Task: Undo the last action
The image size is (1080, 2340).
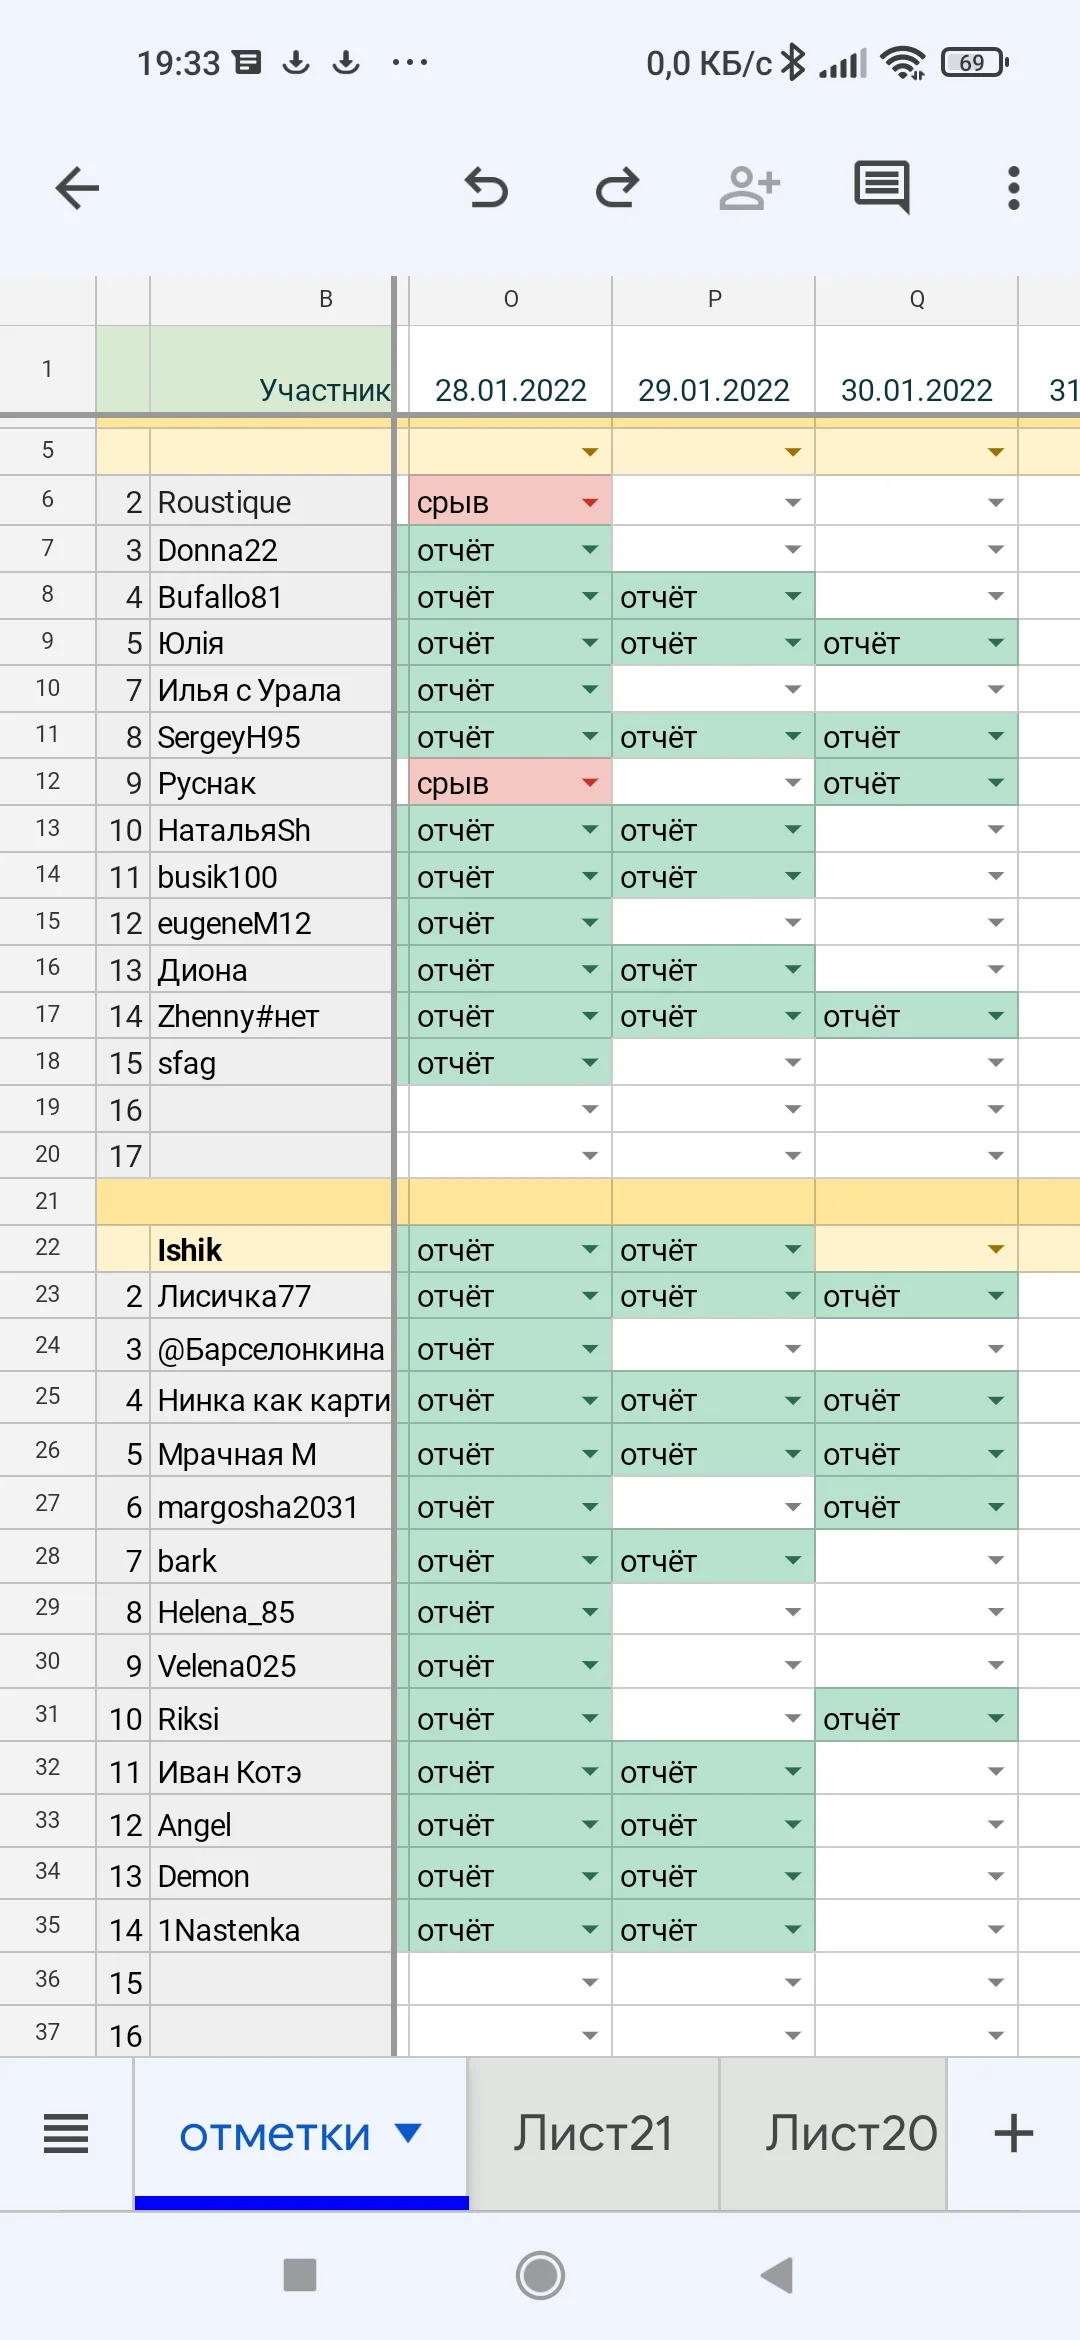Action: pos(487,188)
